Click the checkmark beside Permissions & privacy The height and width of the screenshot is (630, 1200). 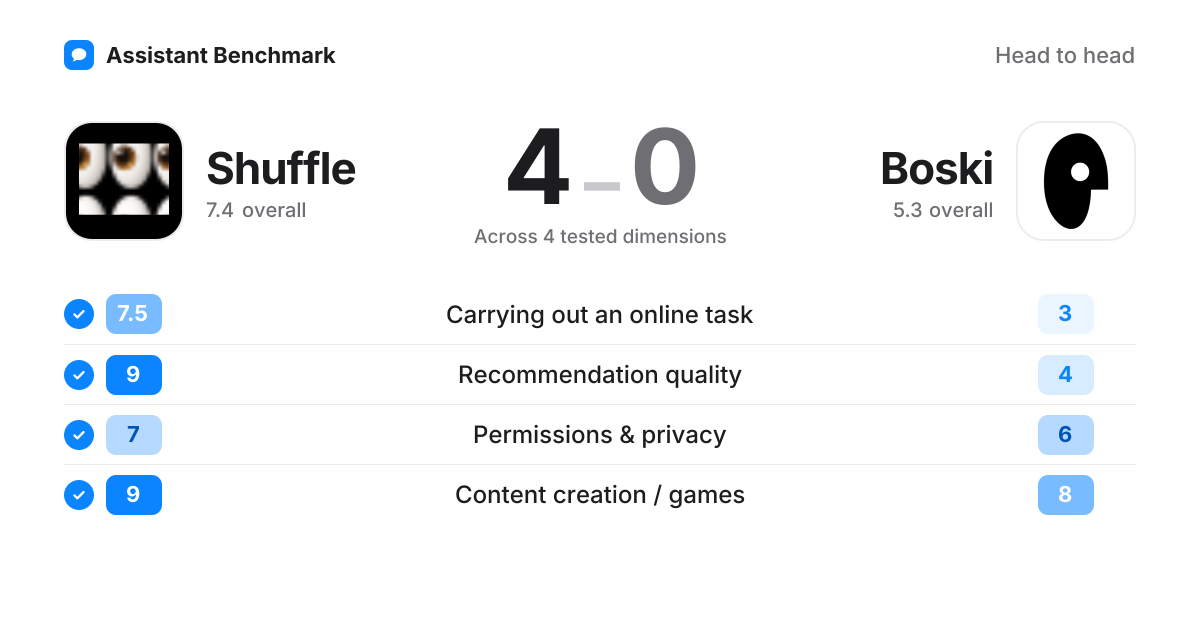pos(79,435)
